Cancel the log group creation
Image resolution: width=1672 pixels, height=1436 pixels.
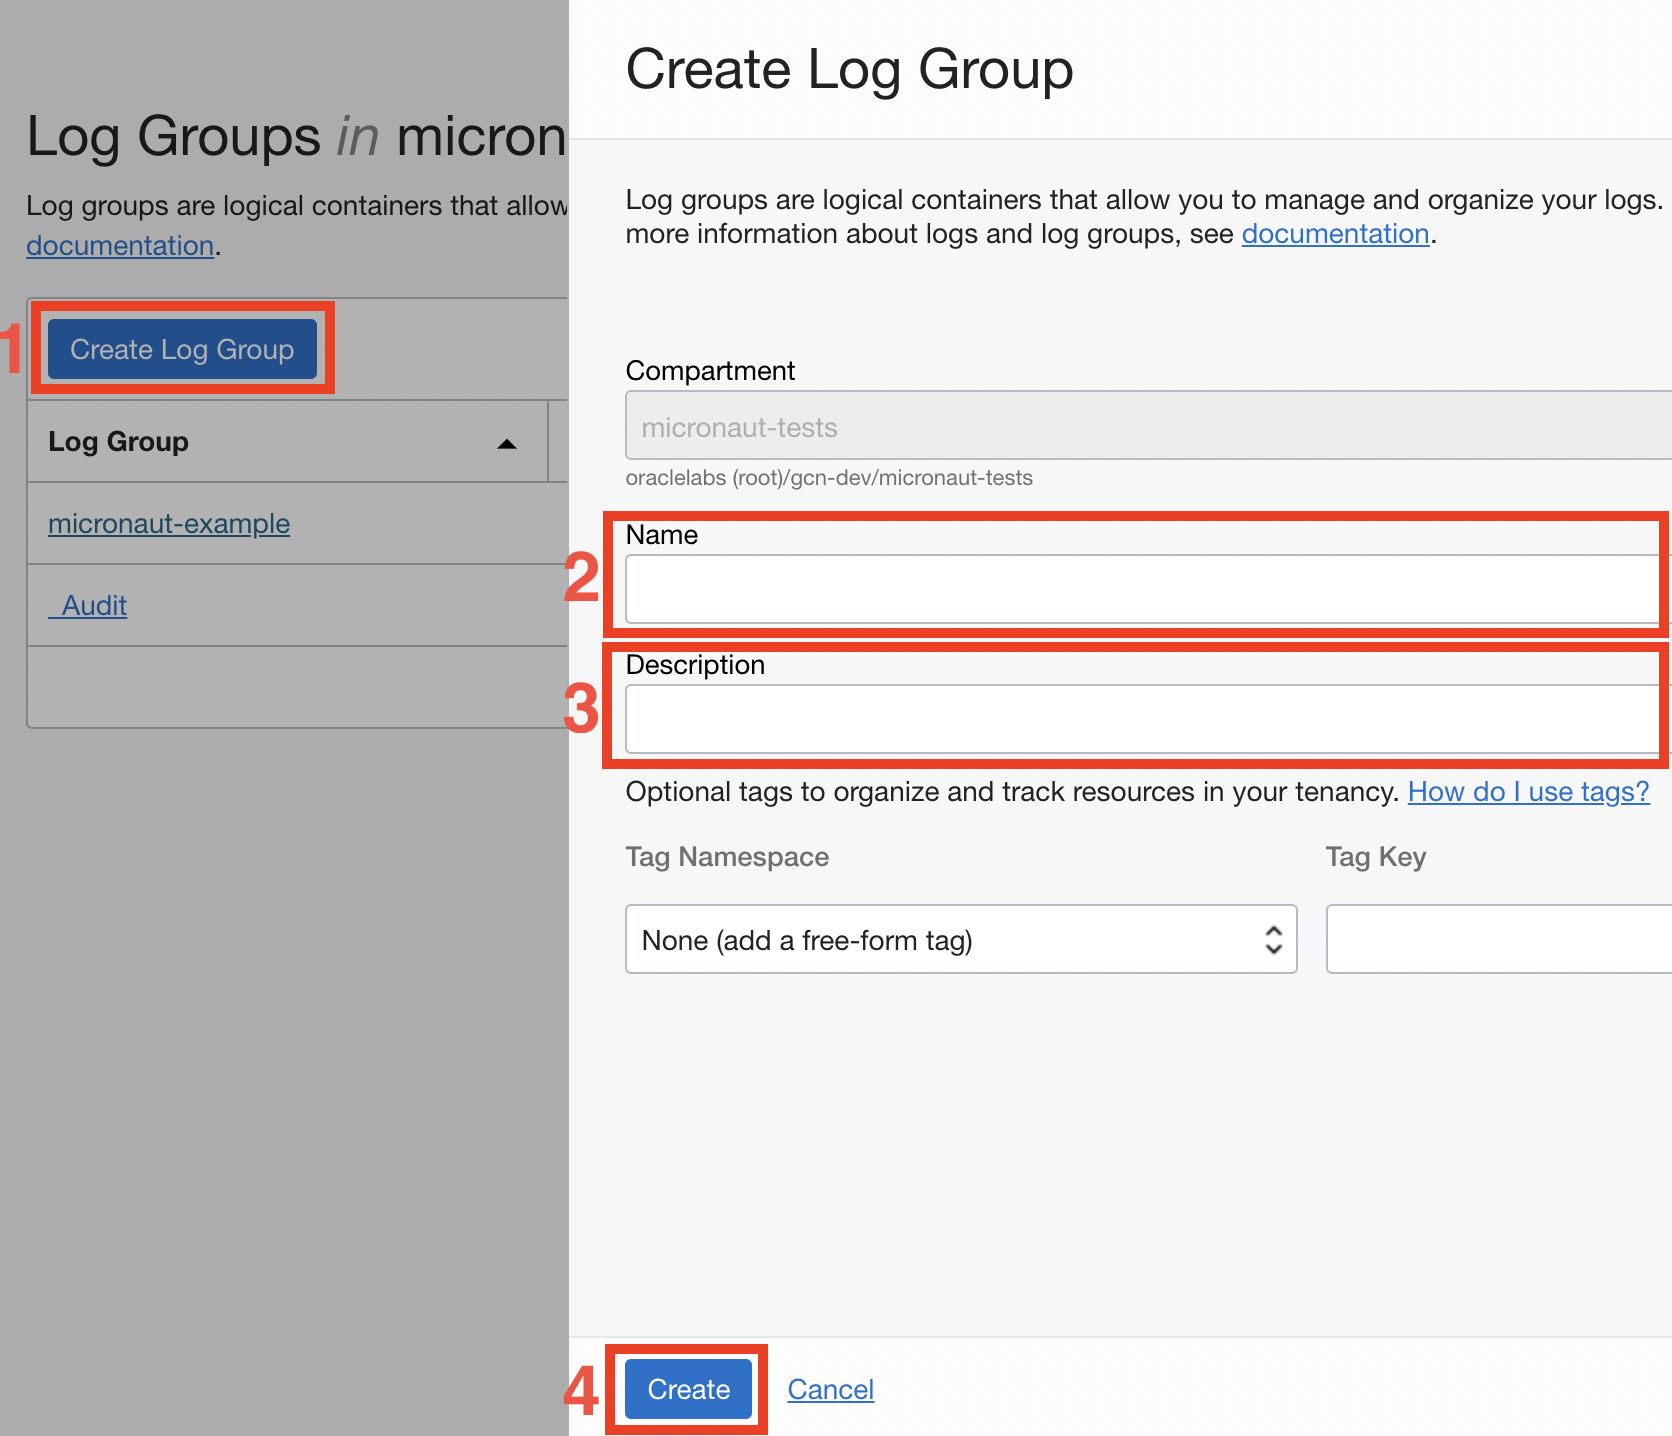point(830,1389)
